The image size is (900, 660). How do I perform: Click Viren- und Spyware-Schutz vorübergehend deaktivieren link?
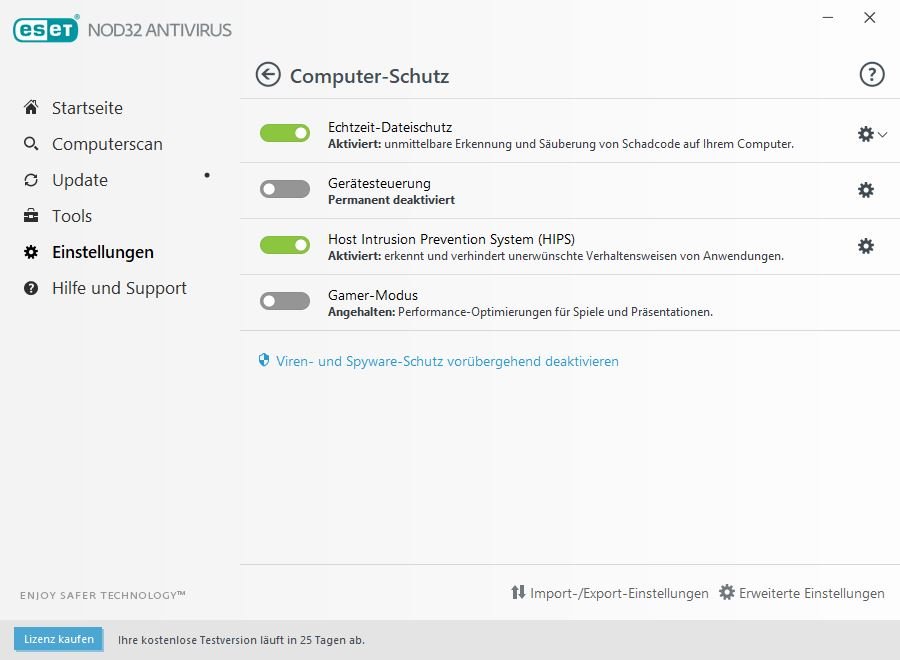pos(447,361)
